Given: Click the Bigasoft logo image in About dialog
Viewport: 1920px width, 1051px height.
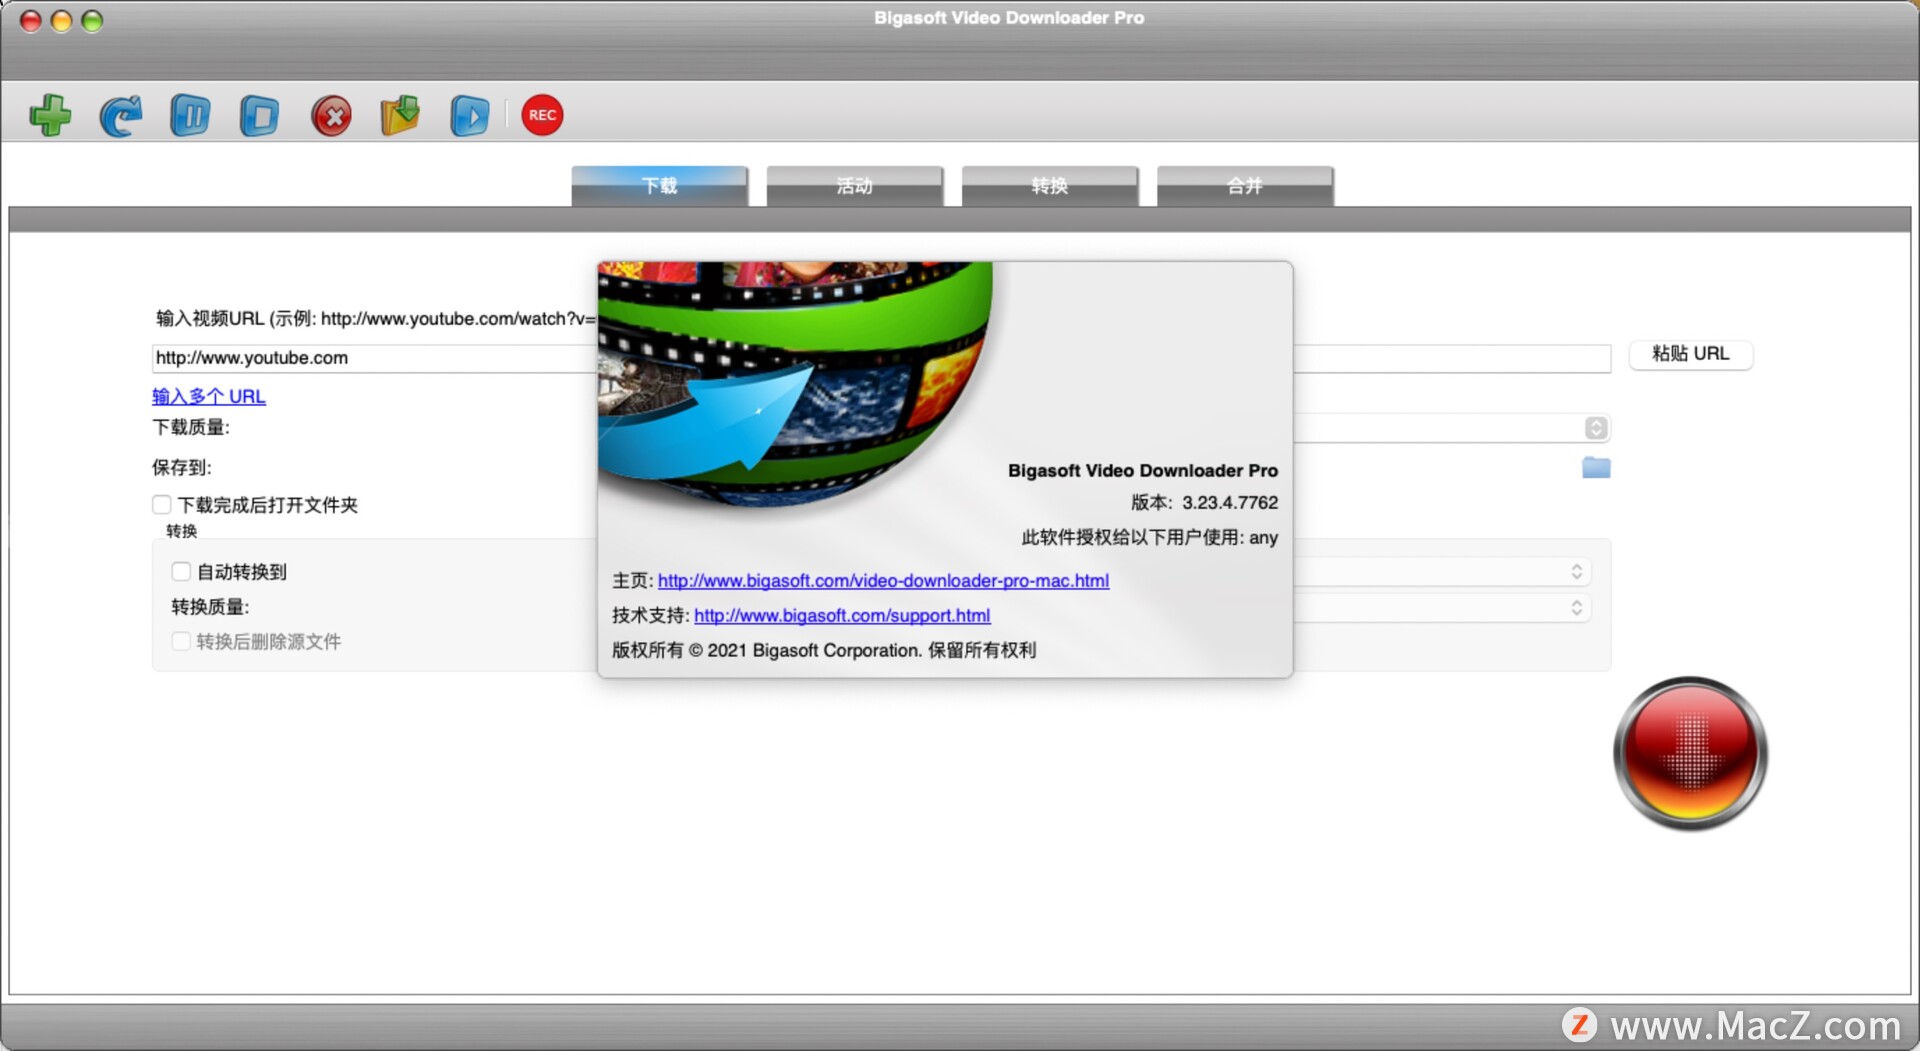Looking at the screenshot, I should 795,385.
